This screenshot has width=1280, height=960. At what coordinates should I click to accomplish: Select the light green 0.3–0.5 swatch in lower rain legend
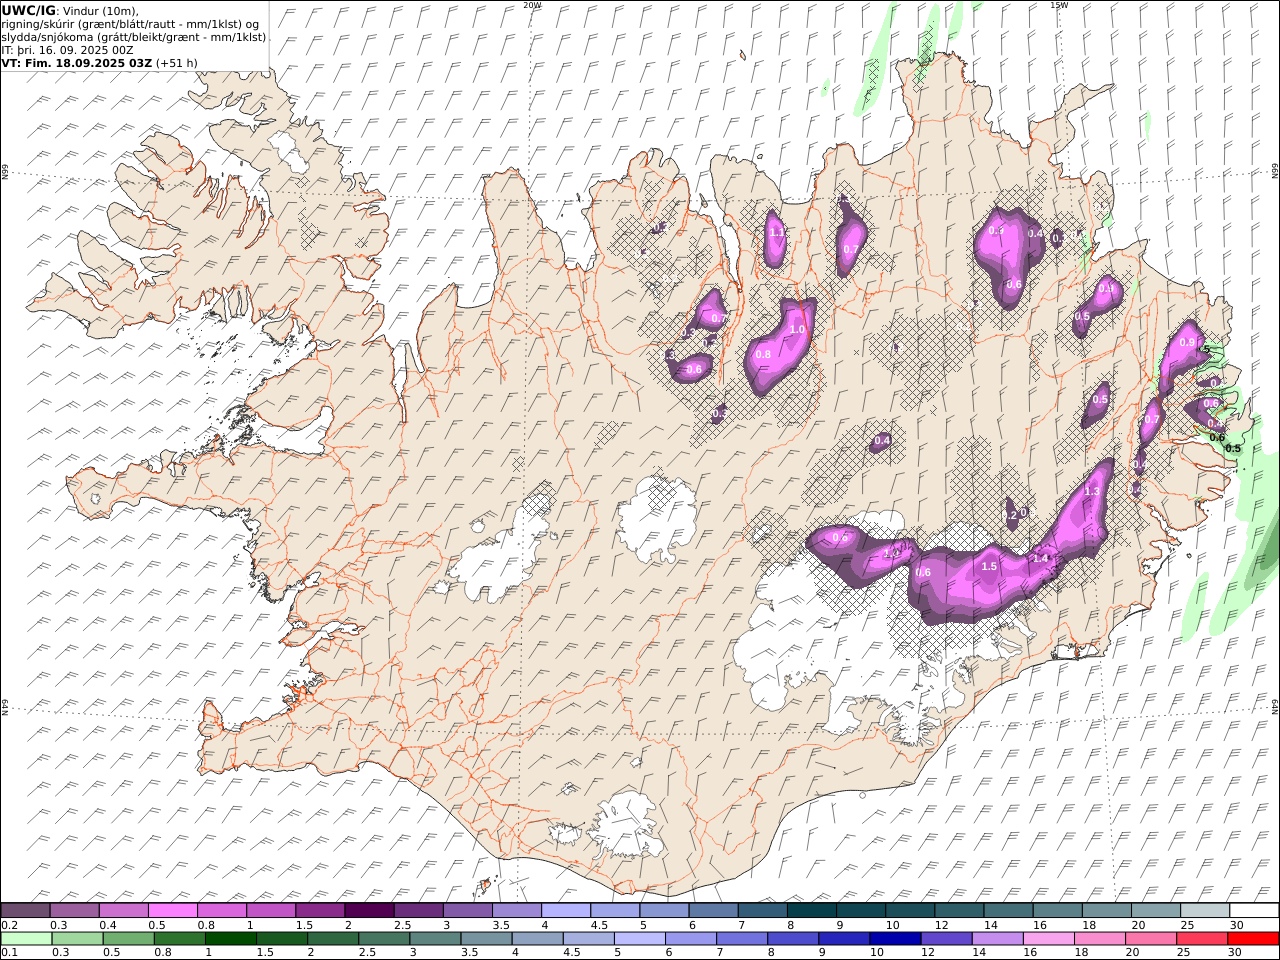coord(77,938)
